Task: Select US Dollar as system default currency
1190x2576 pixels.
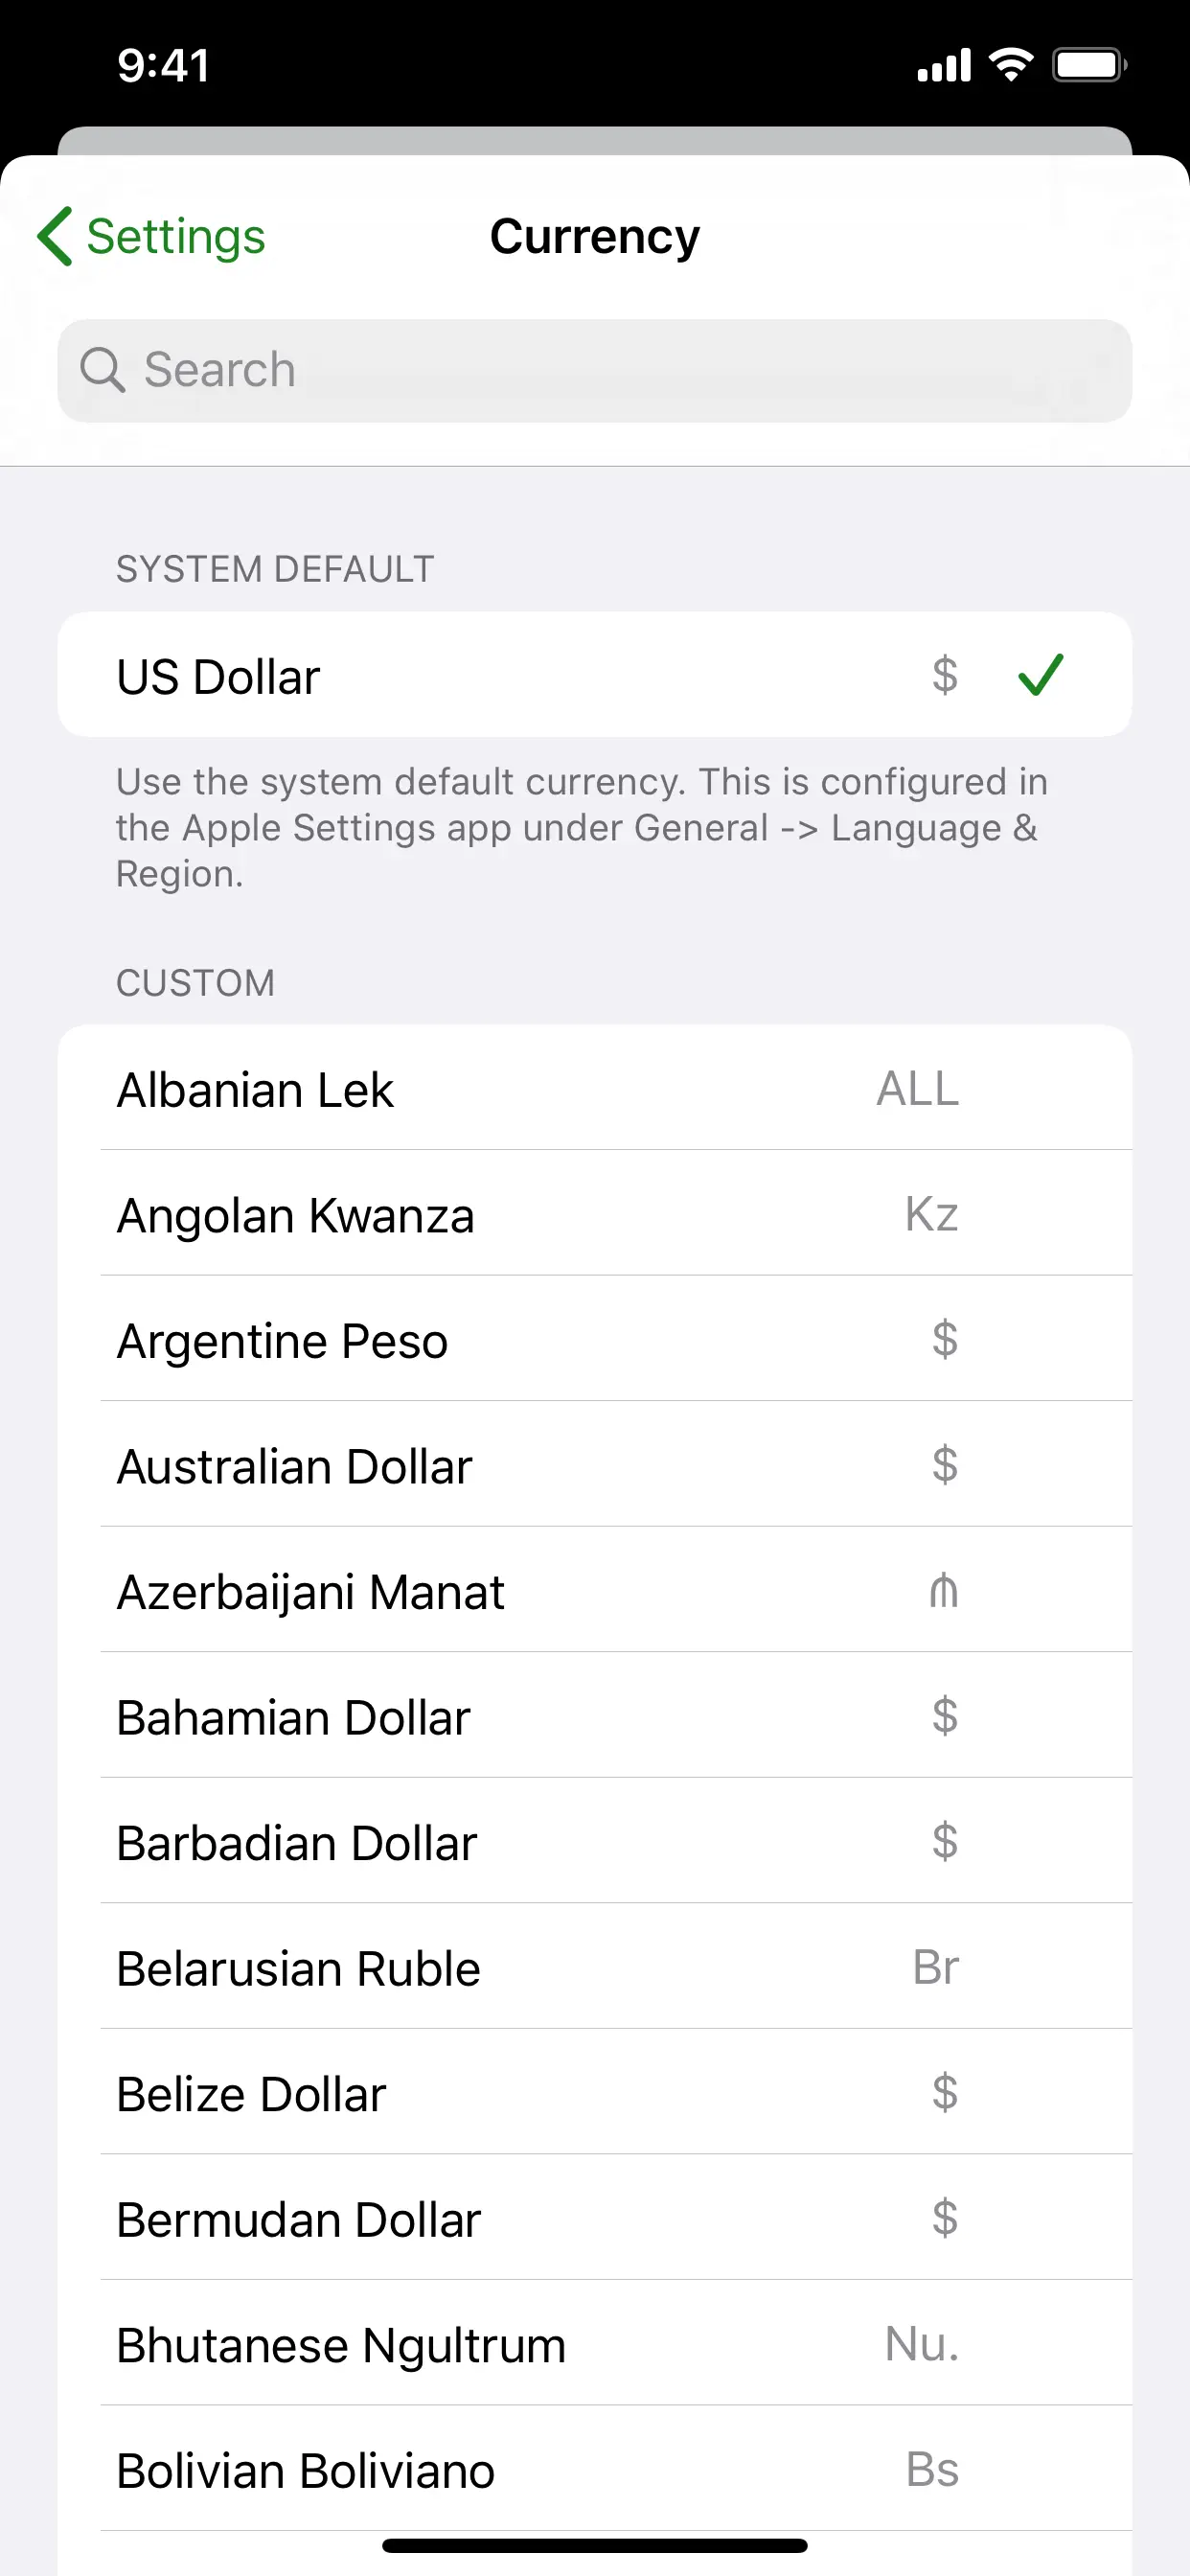Action: tap(595, 675)
